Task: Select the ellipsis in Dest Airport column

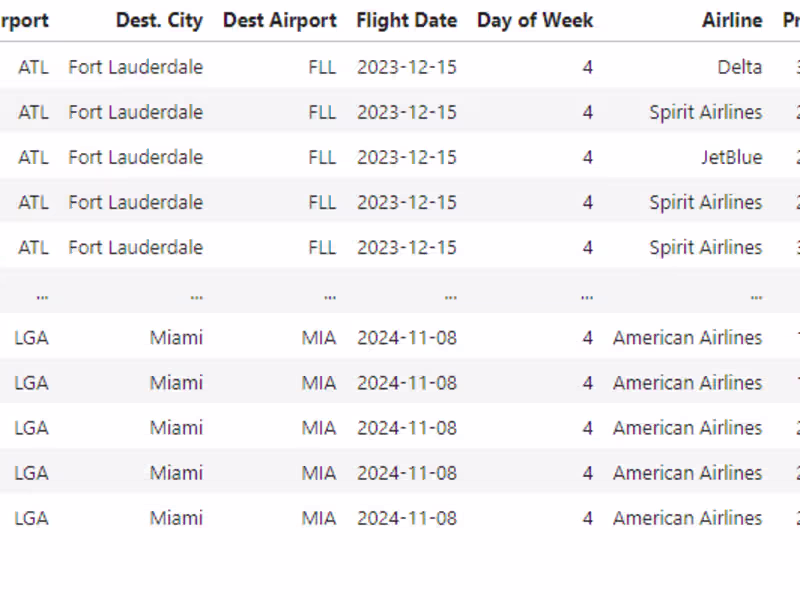Action: [329, 294]
